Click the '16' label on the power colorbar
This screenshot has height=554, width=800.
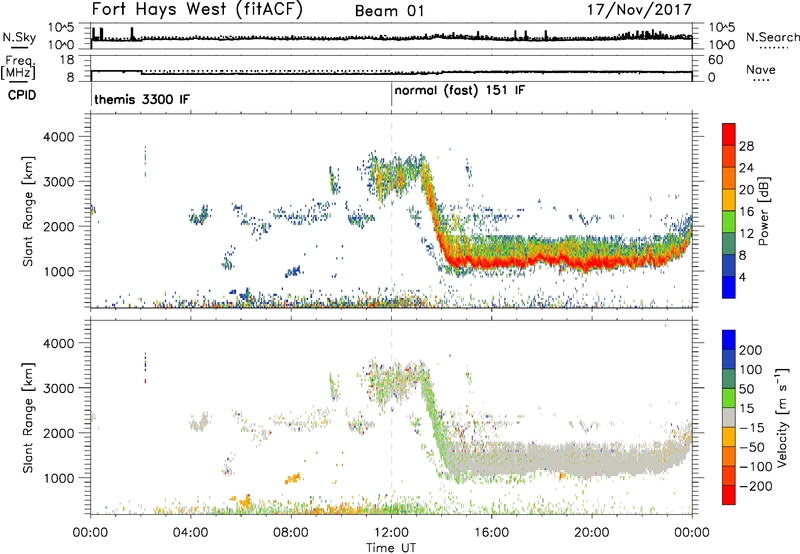click(x=746, y=212)
